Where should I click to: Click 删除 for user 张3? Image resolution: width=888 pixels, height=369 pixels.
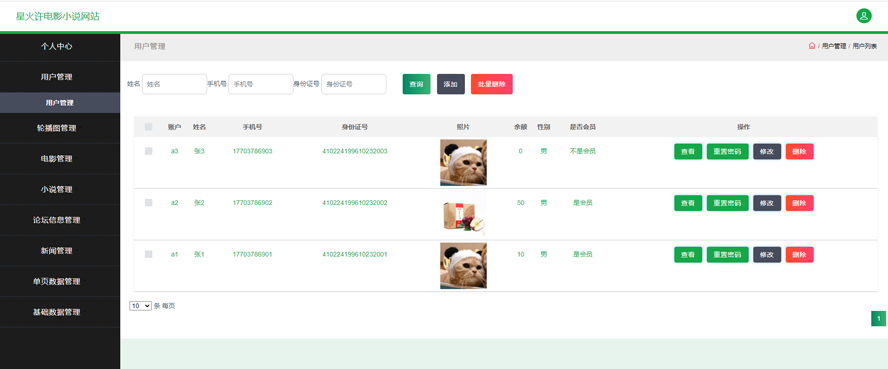pyautogui.click(x=800, y=152)
